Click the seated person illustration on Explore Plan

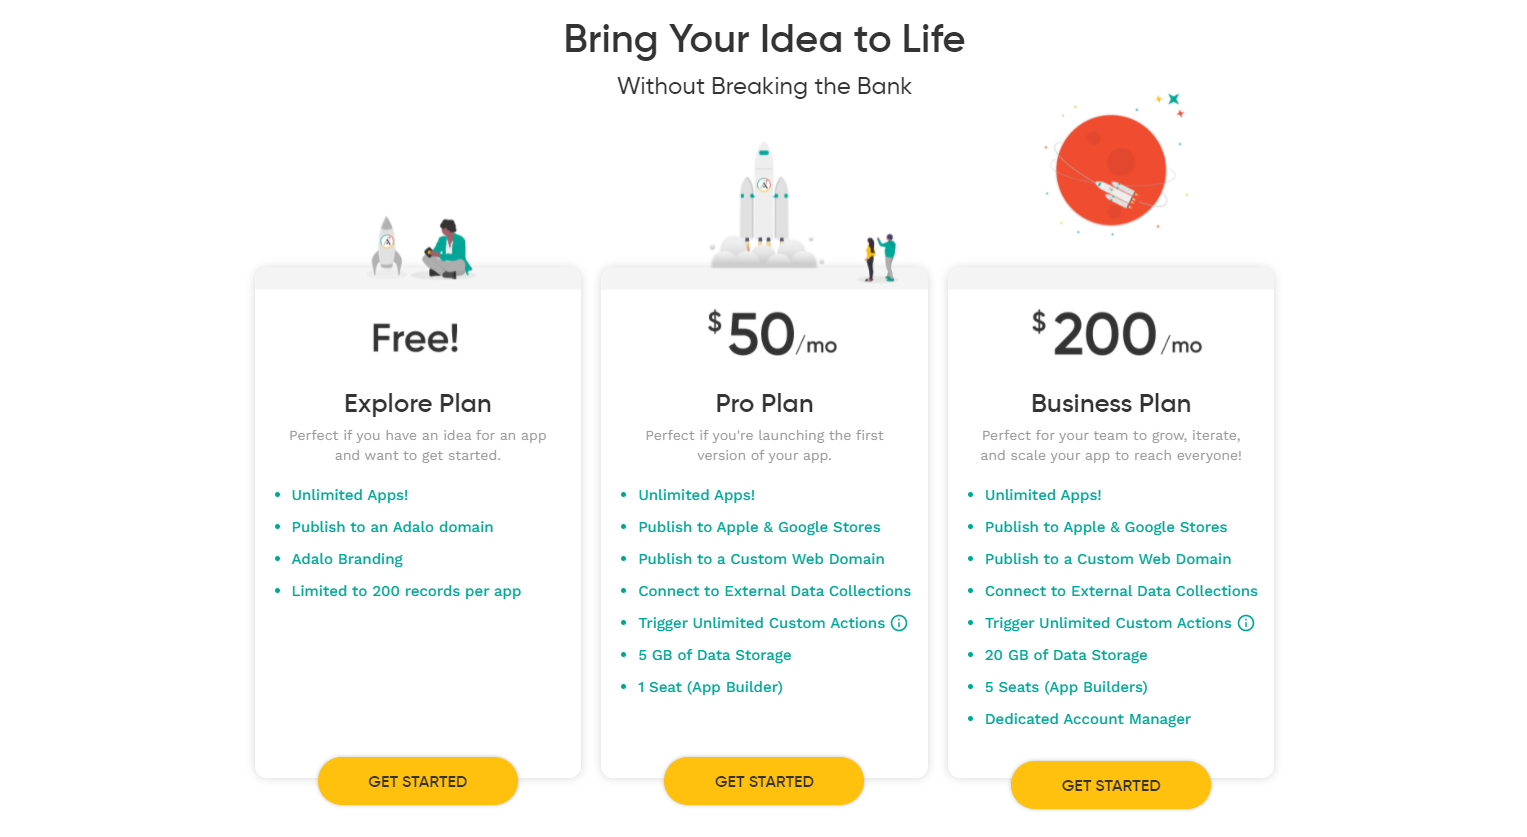point(446,249)
